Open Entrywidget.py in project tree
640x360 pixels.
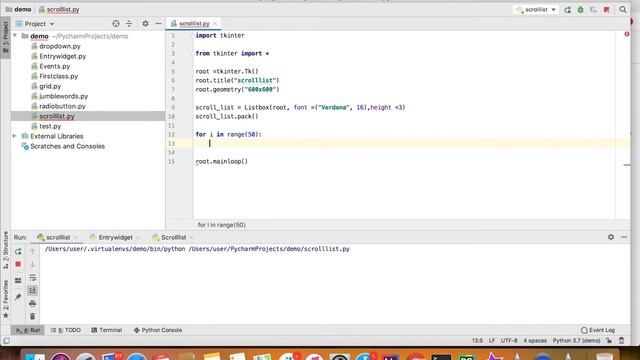62,56
